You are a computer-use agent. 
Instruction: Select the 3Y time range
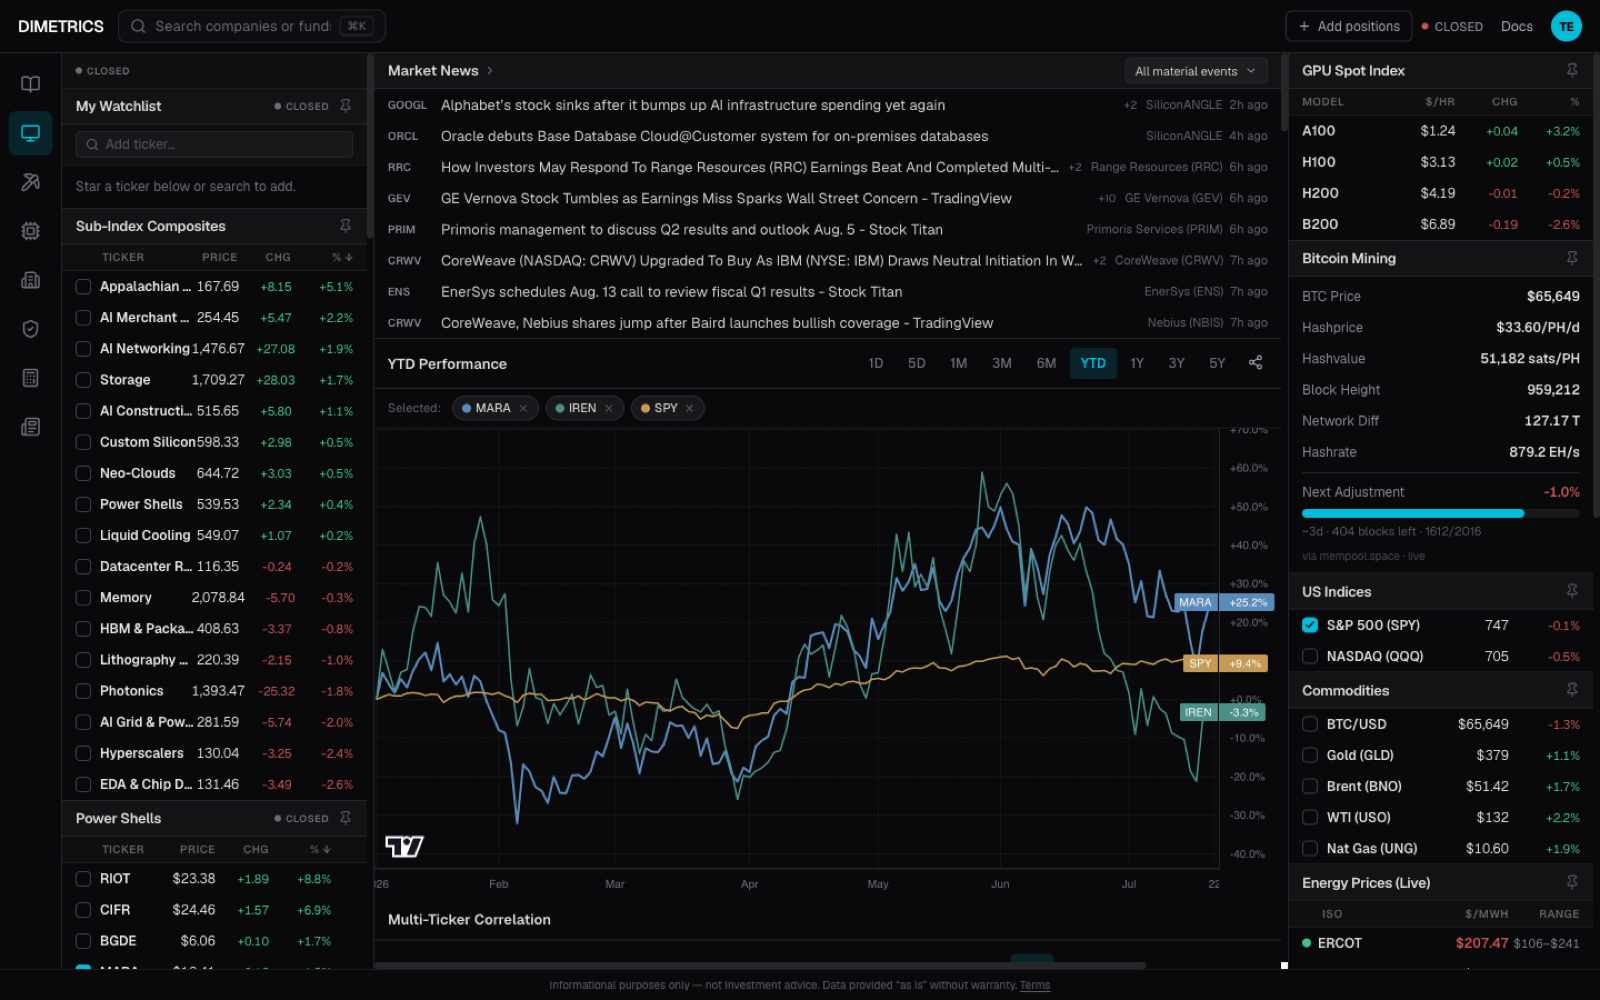[x=1176, y=363]
